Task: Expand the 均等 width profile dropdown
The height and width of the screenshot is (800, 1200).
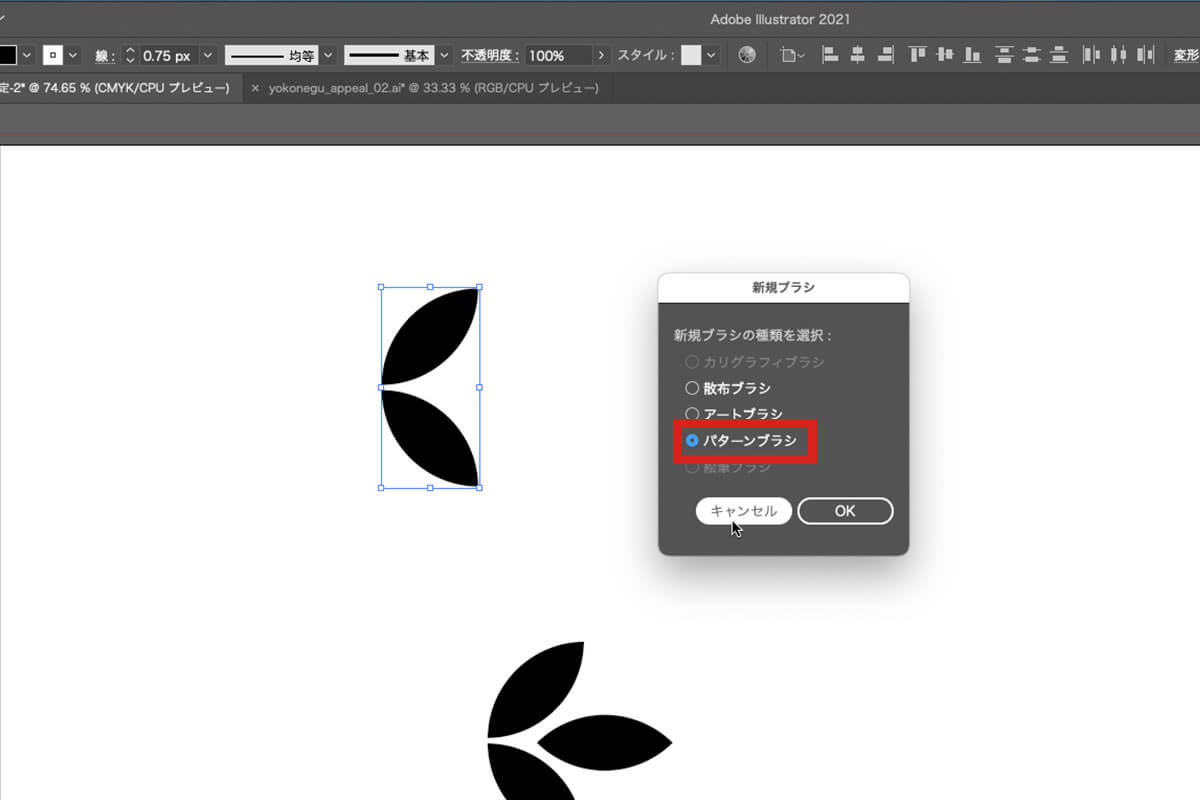Action: coord(328,56)
